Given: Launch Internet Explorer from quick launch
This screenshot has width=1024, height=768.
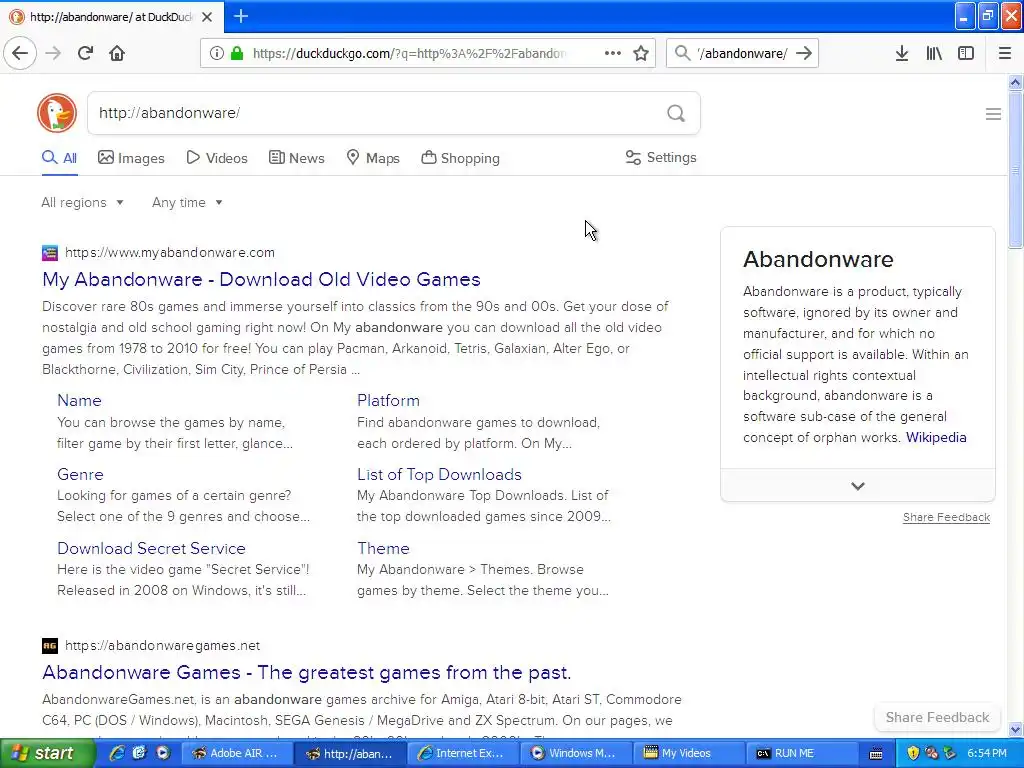Looking at the screenshot, I should point(118,753).
